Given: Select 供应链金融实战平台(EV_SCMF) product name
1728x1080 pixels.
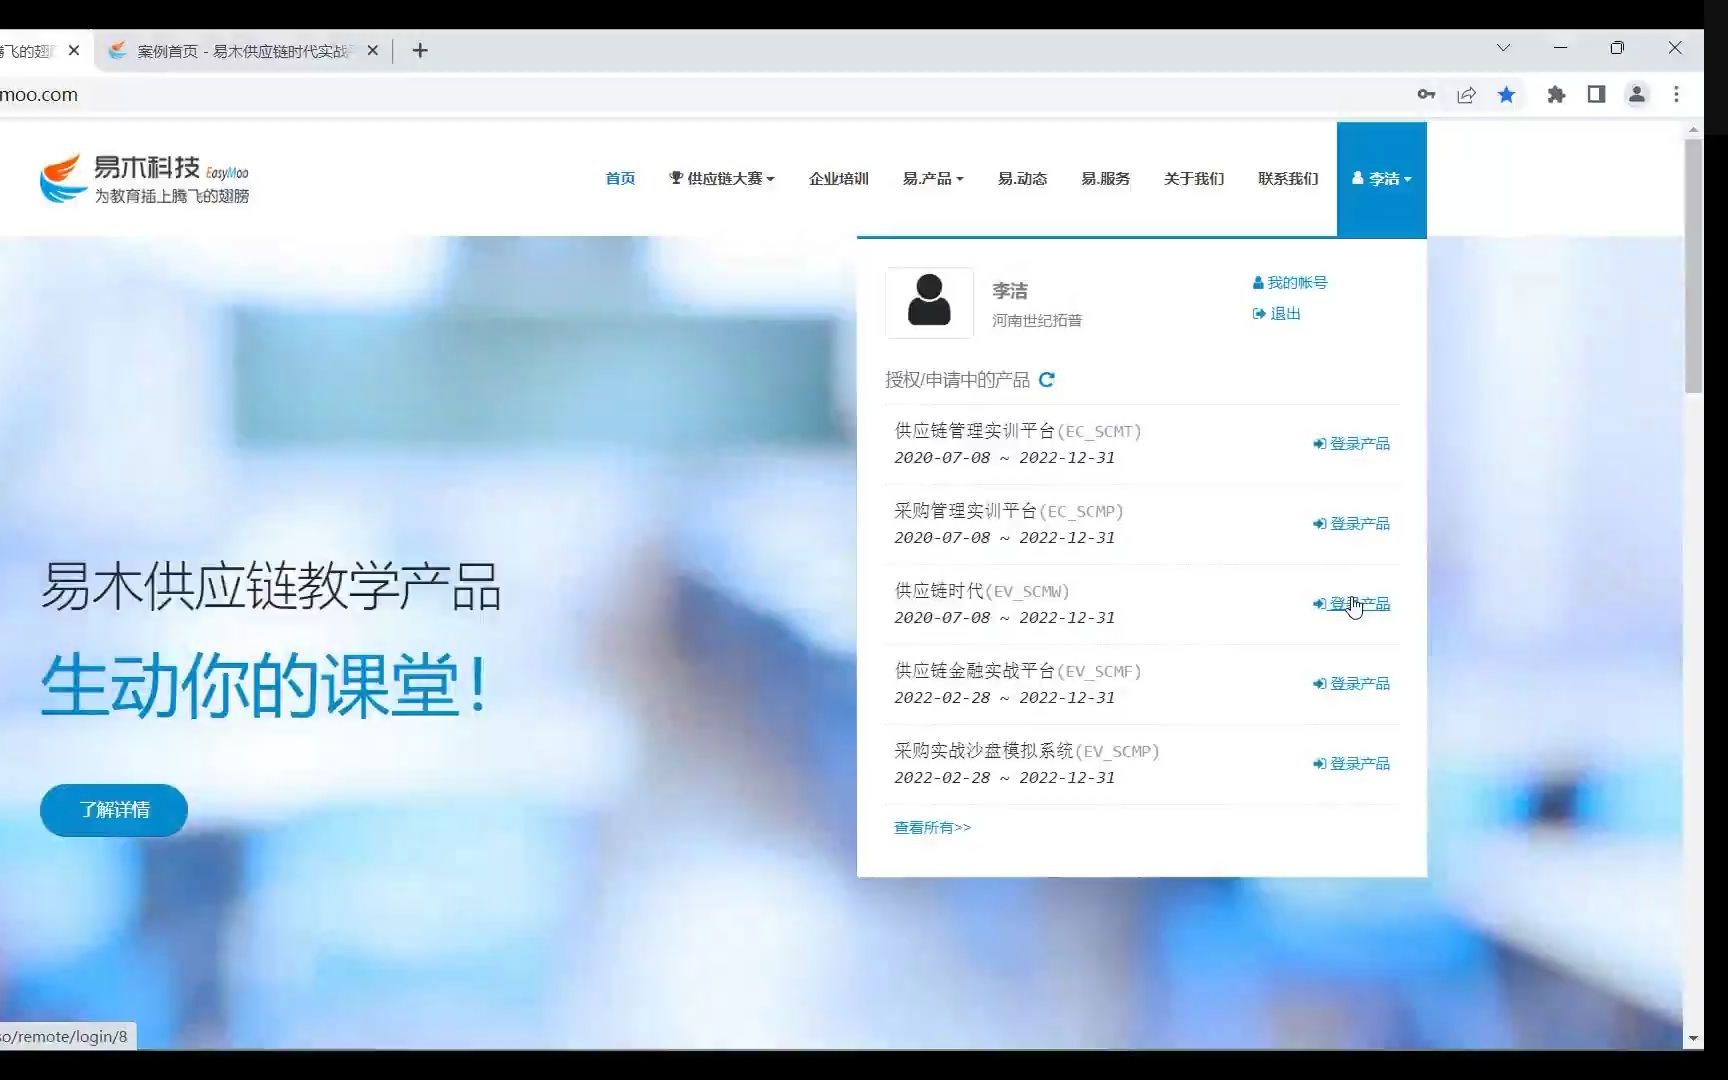Looking at the screenshot, I should [1017, 671].
